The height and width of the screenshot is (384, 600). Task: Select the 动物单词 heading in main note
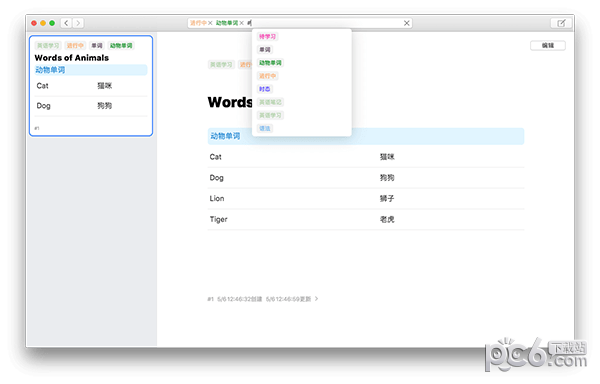tap(225, 136)
